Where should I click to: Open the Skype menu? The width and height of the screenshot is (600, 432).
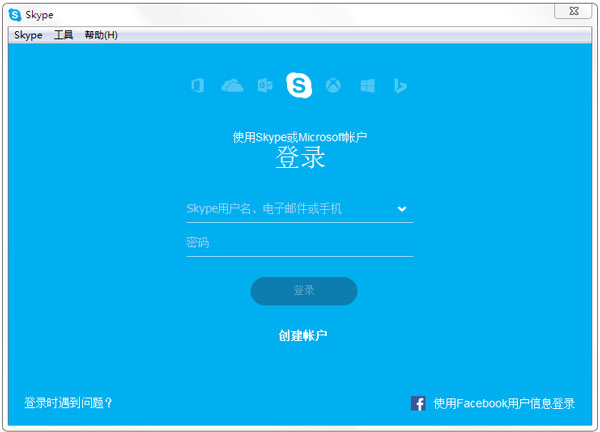(x=28, y=35)
